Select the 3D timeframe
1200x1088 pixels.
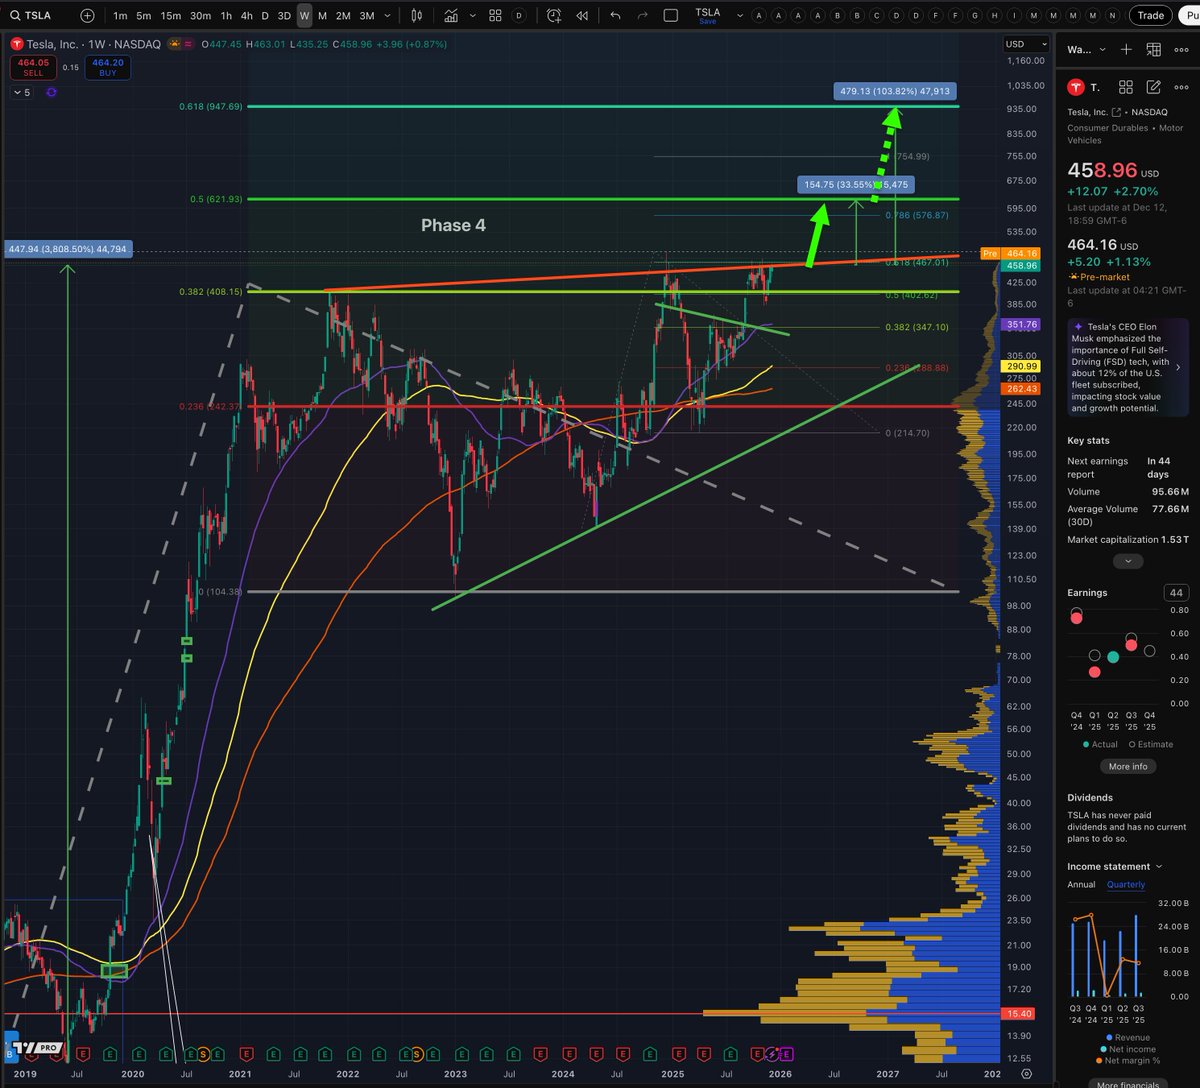[x=284, y=15]
